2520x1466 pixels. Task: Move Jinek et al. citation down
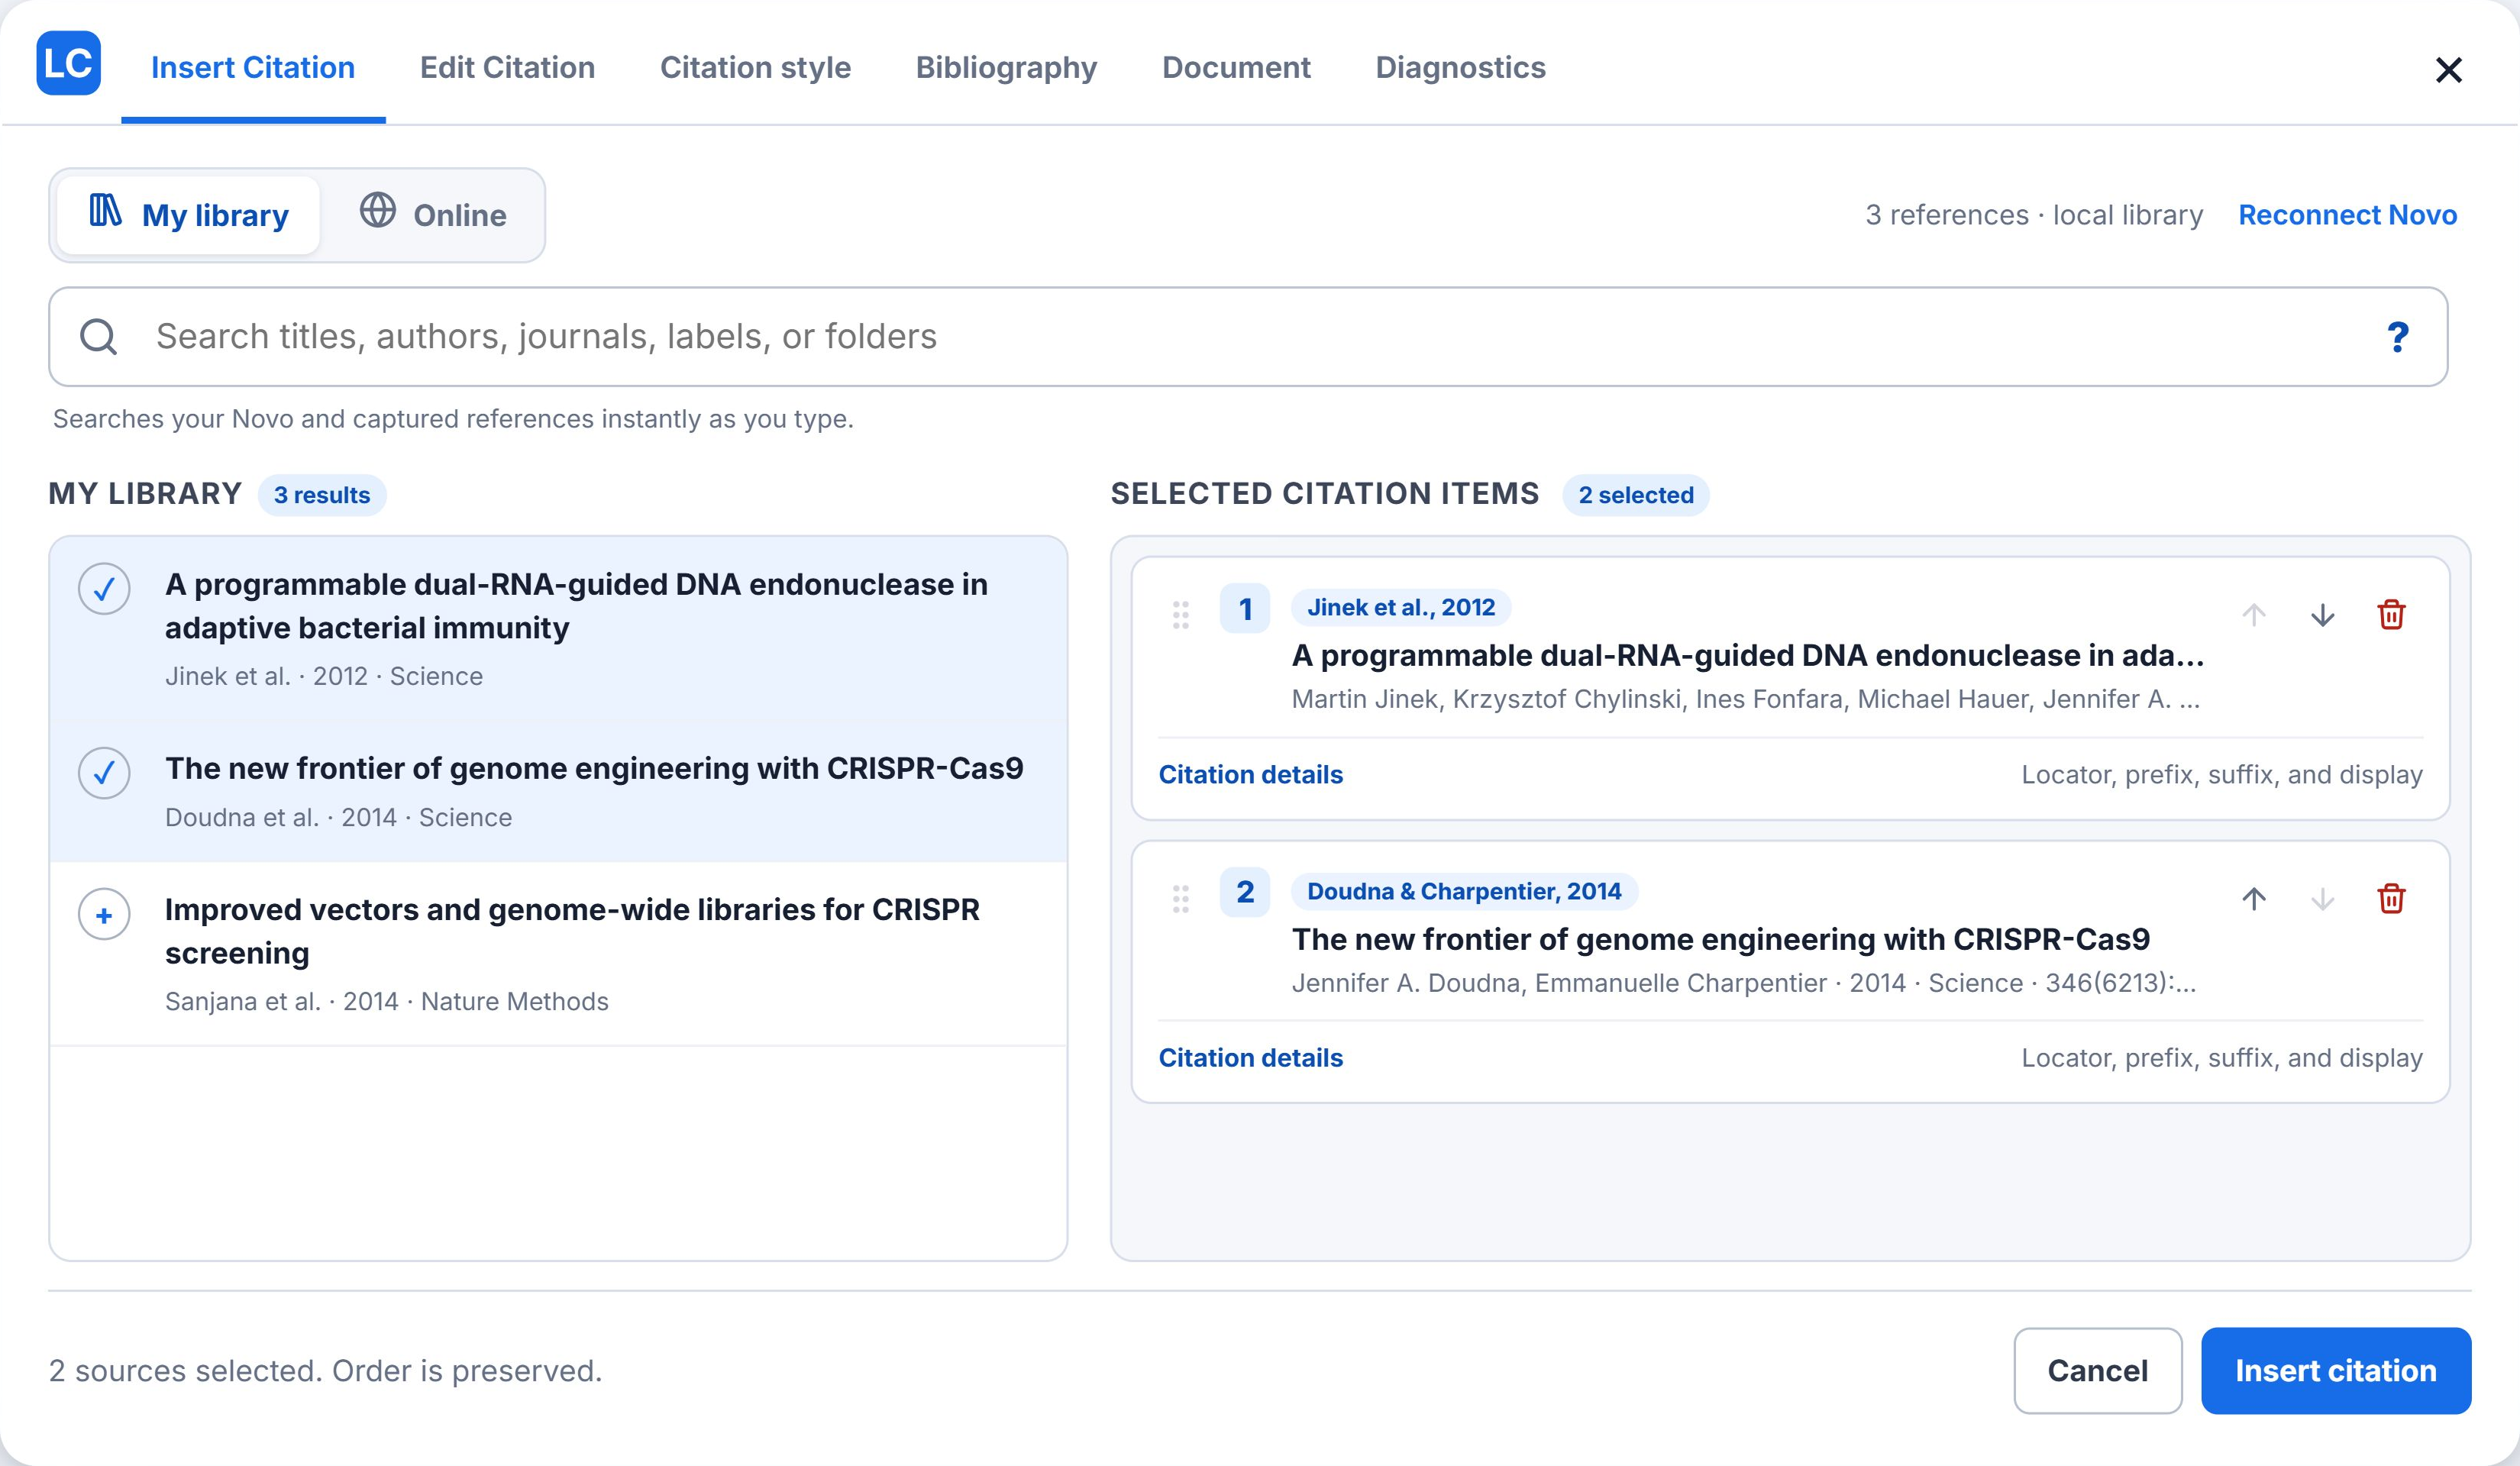pos(2323,614)
